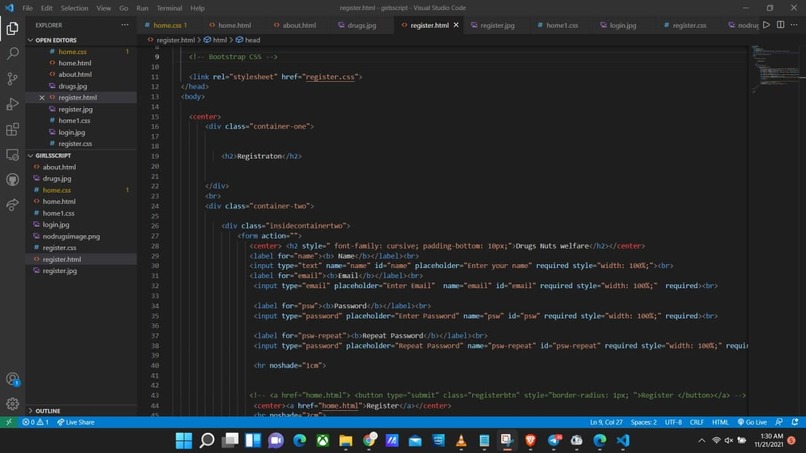806x453 pixels.
Task: Open the Search view in activity bar
Action: [x=12, y=53]
